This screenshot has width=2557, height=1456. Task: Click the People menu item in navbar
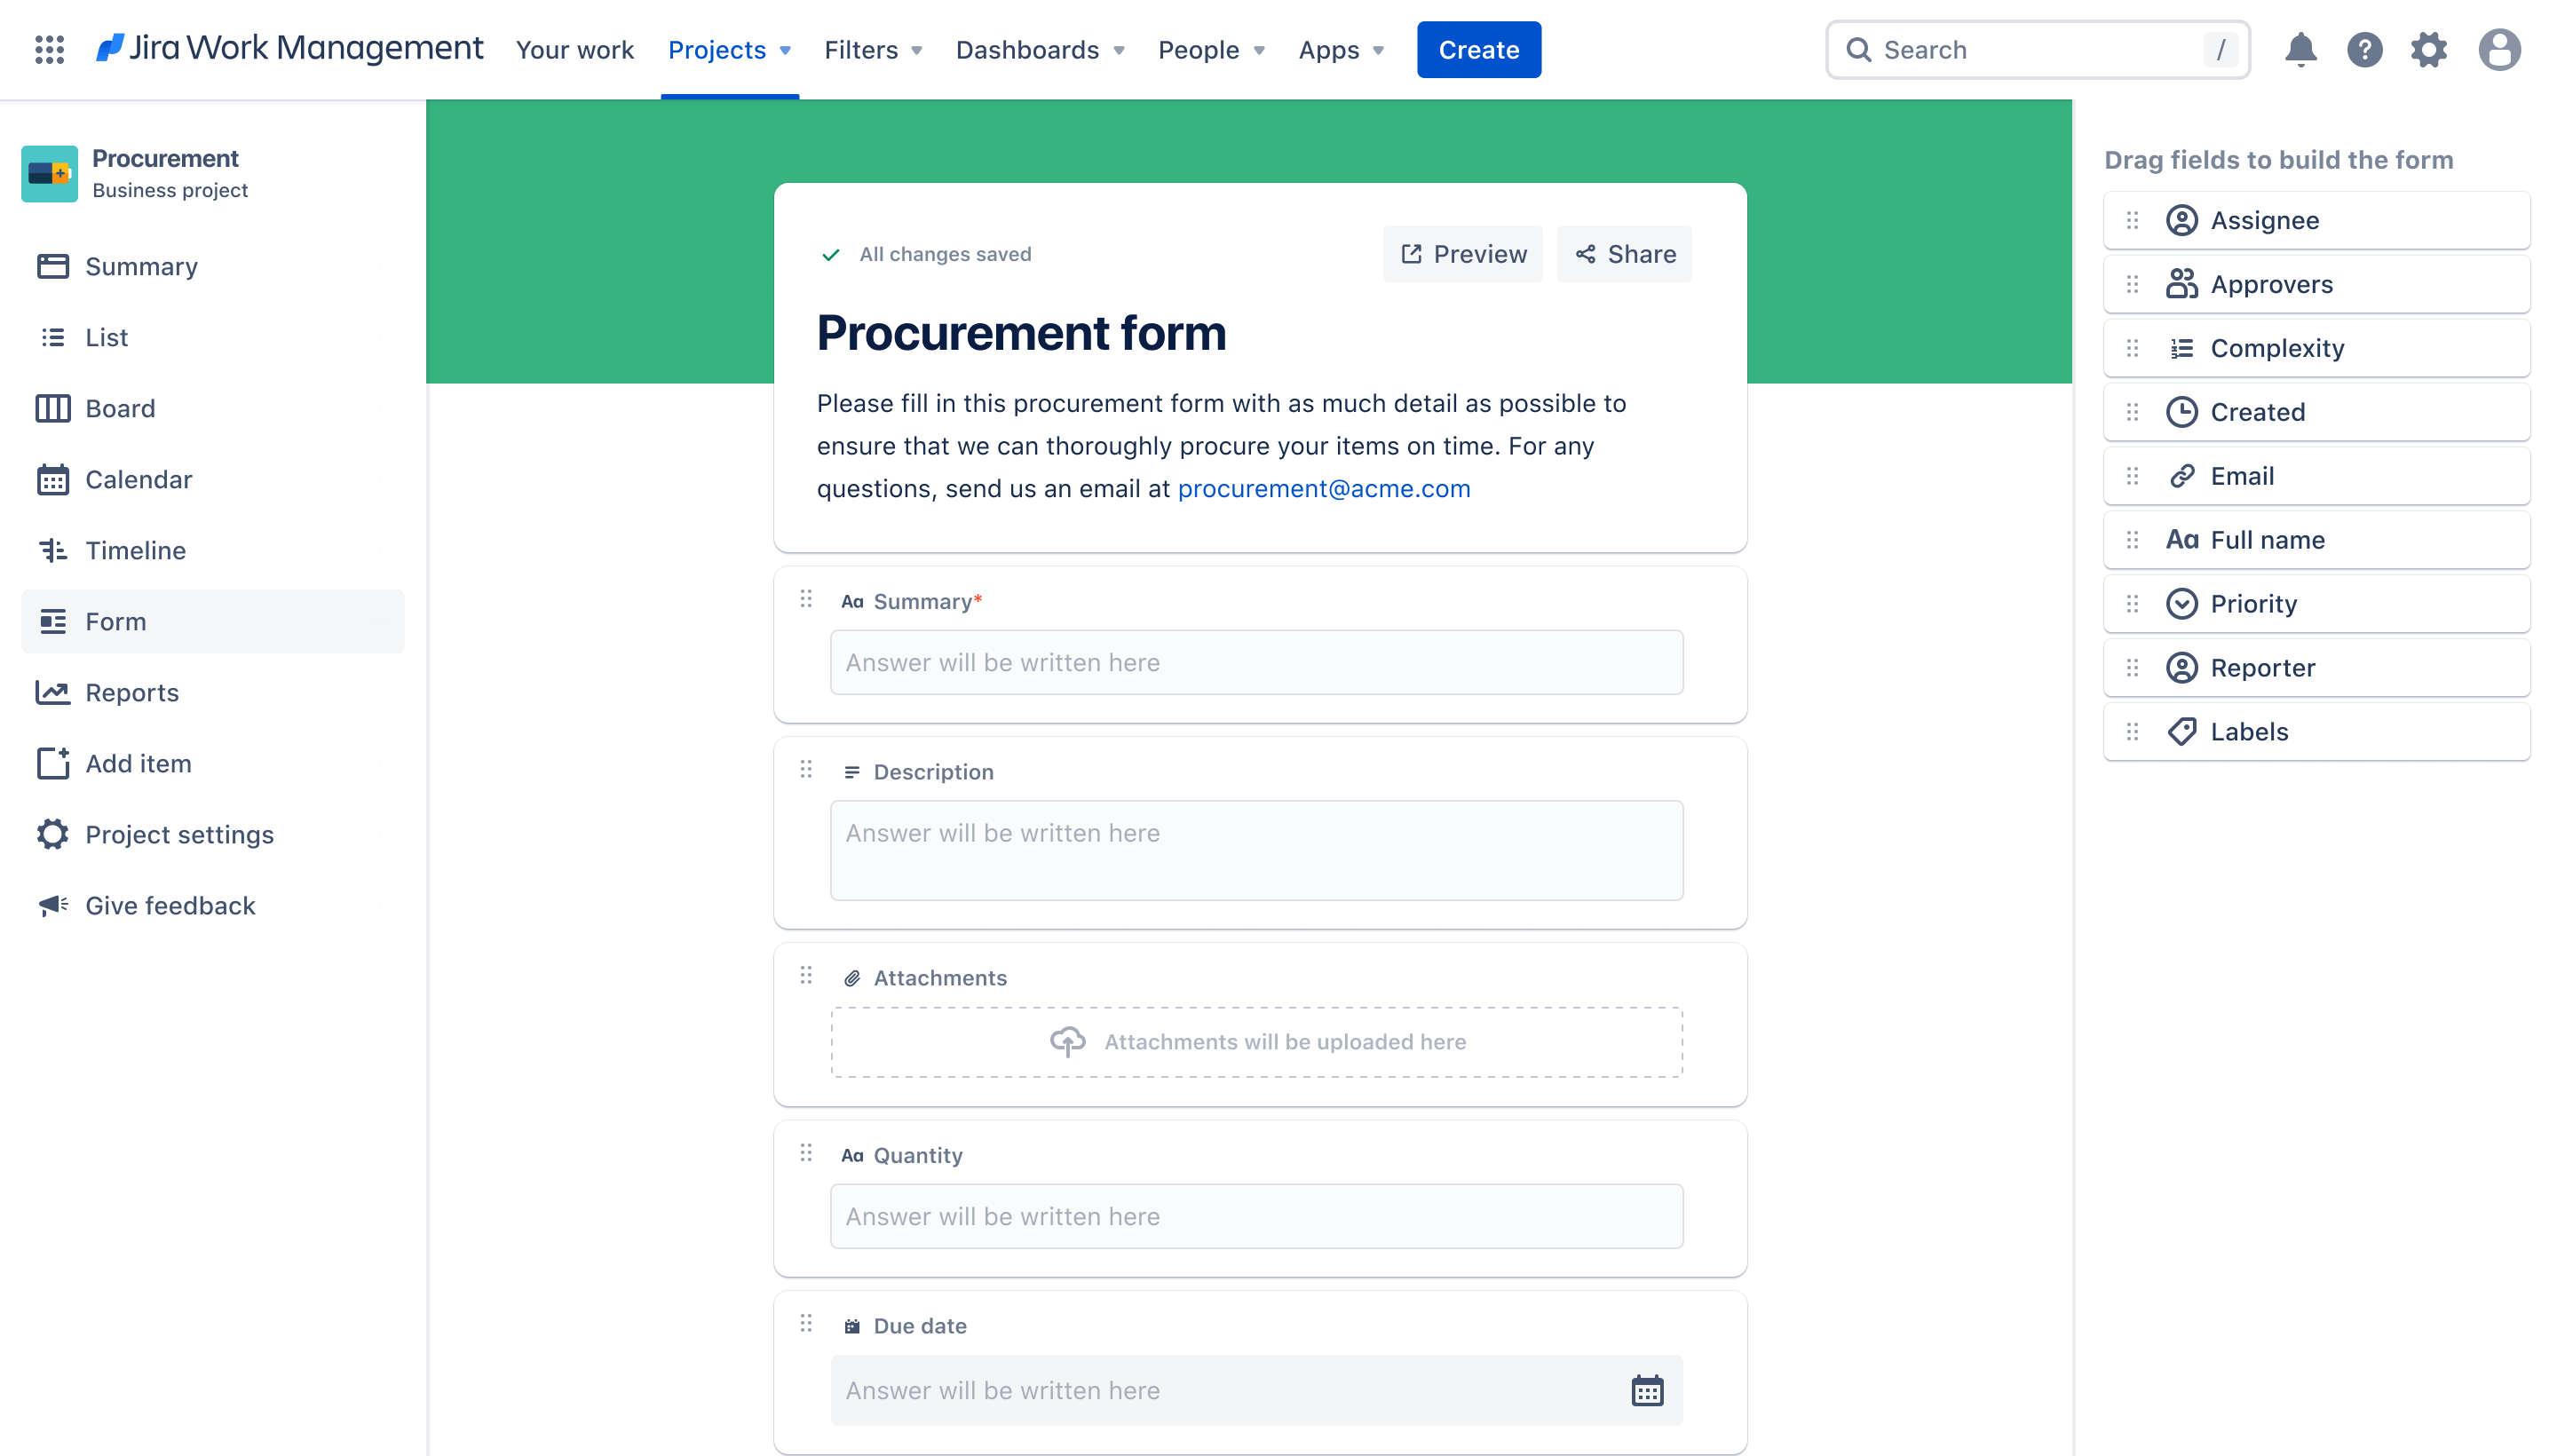pyautogui.click(x=1212, y=49)
